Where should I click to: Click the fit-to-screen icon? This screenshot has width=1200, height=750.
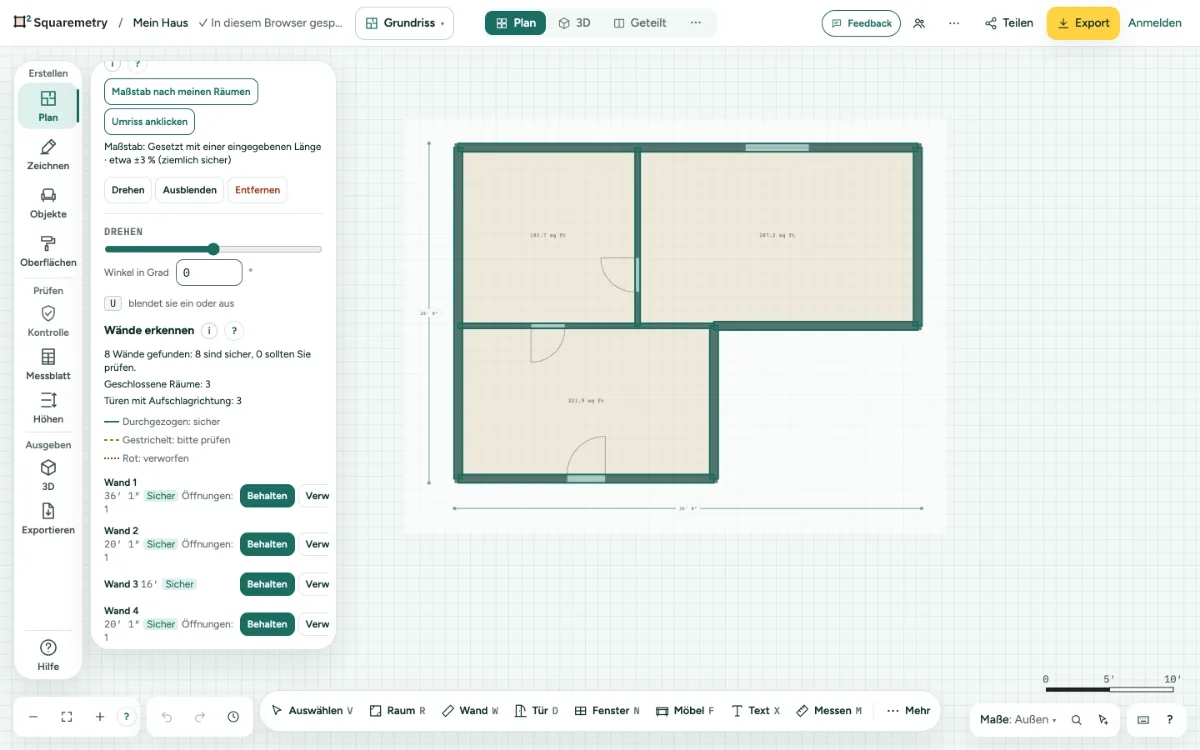coord(67,717)
